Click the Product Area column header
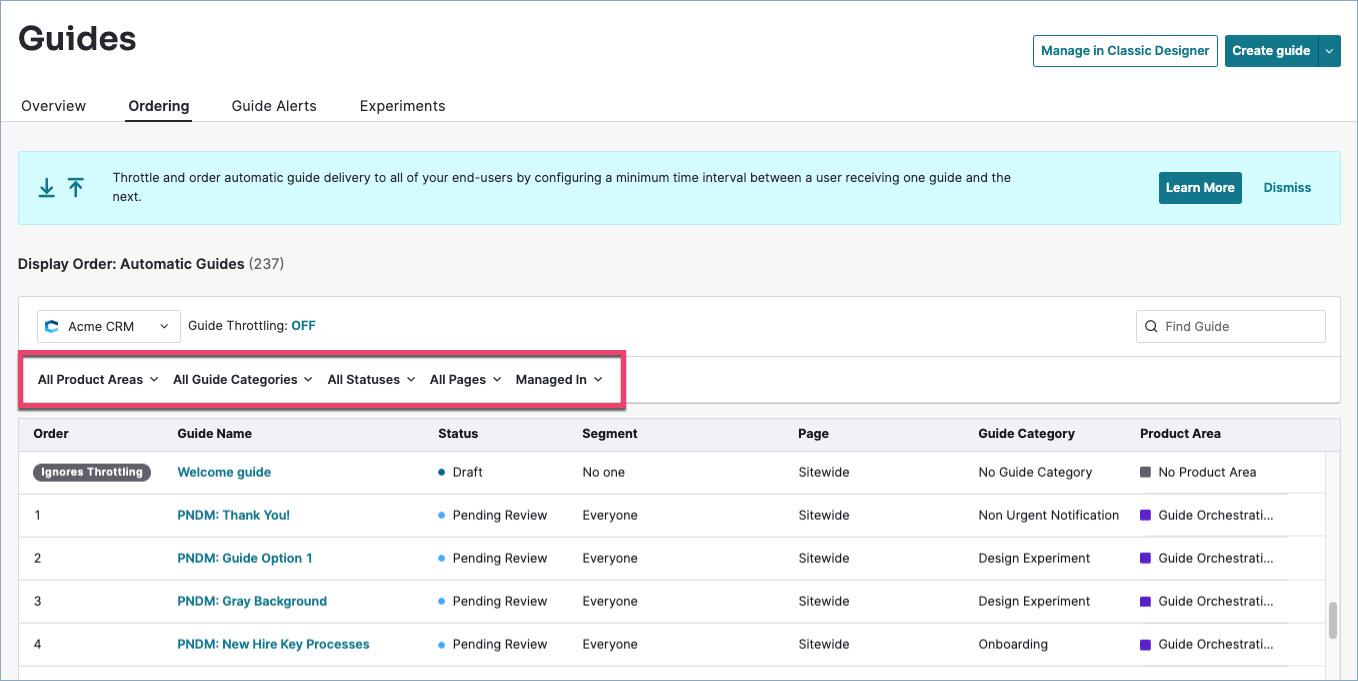Image resolution: width=1358 pixels, height=681 pixels. pyautogui.click(x=1180, y=434)
